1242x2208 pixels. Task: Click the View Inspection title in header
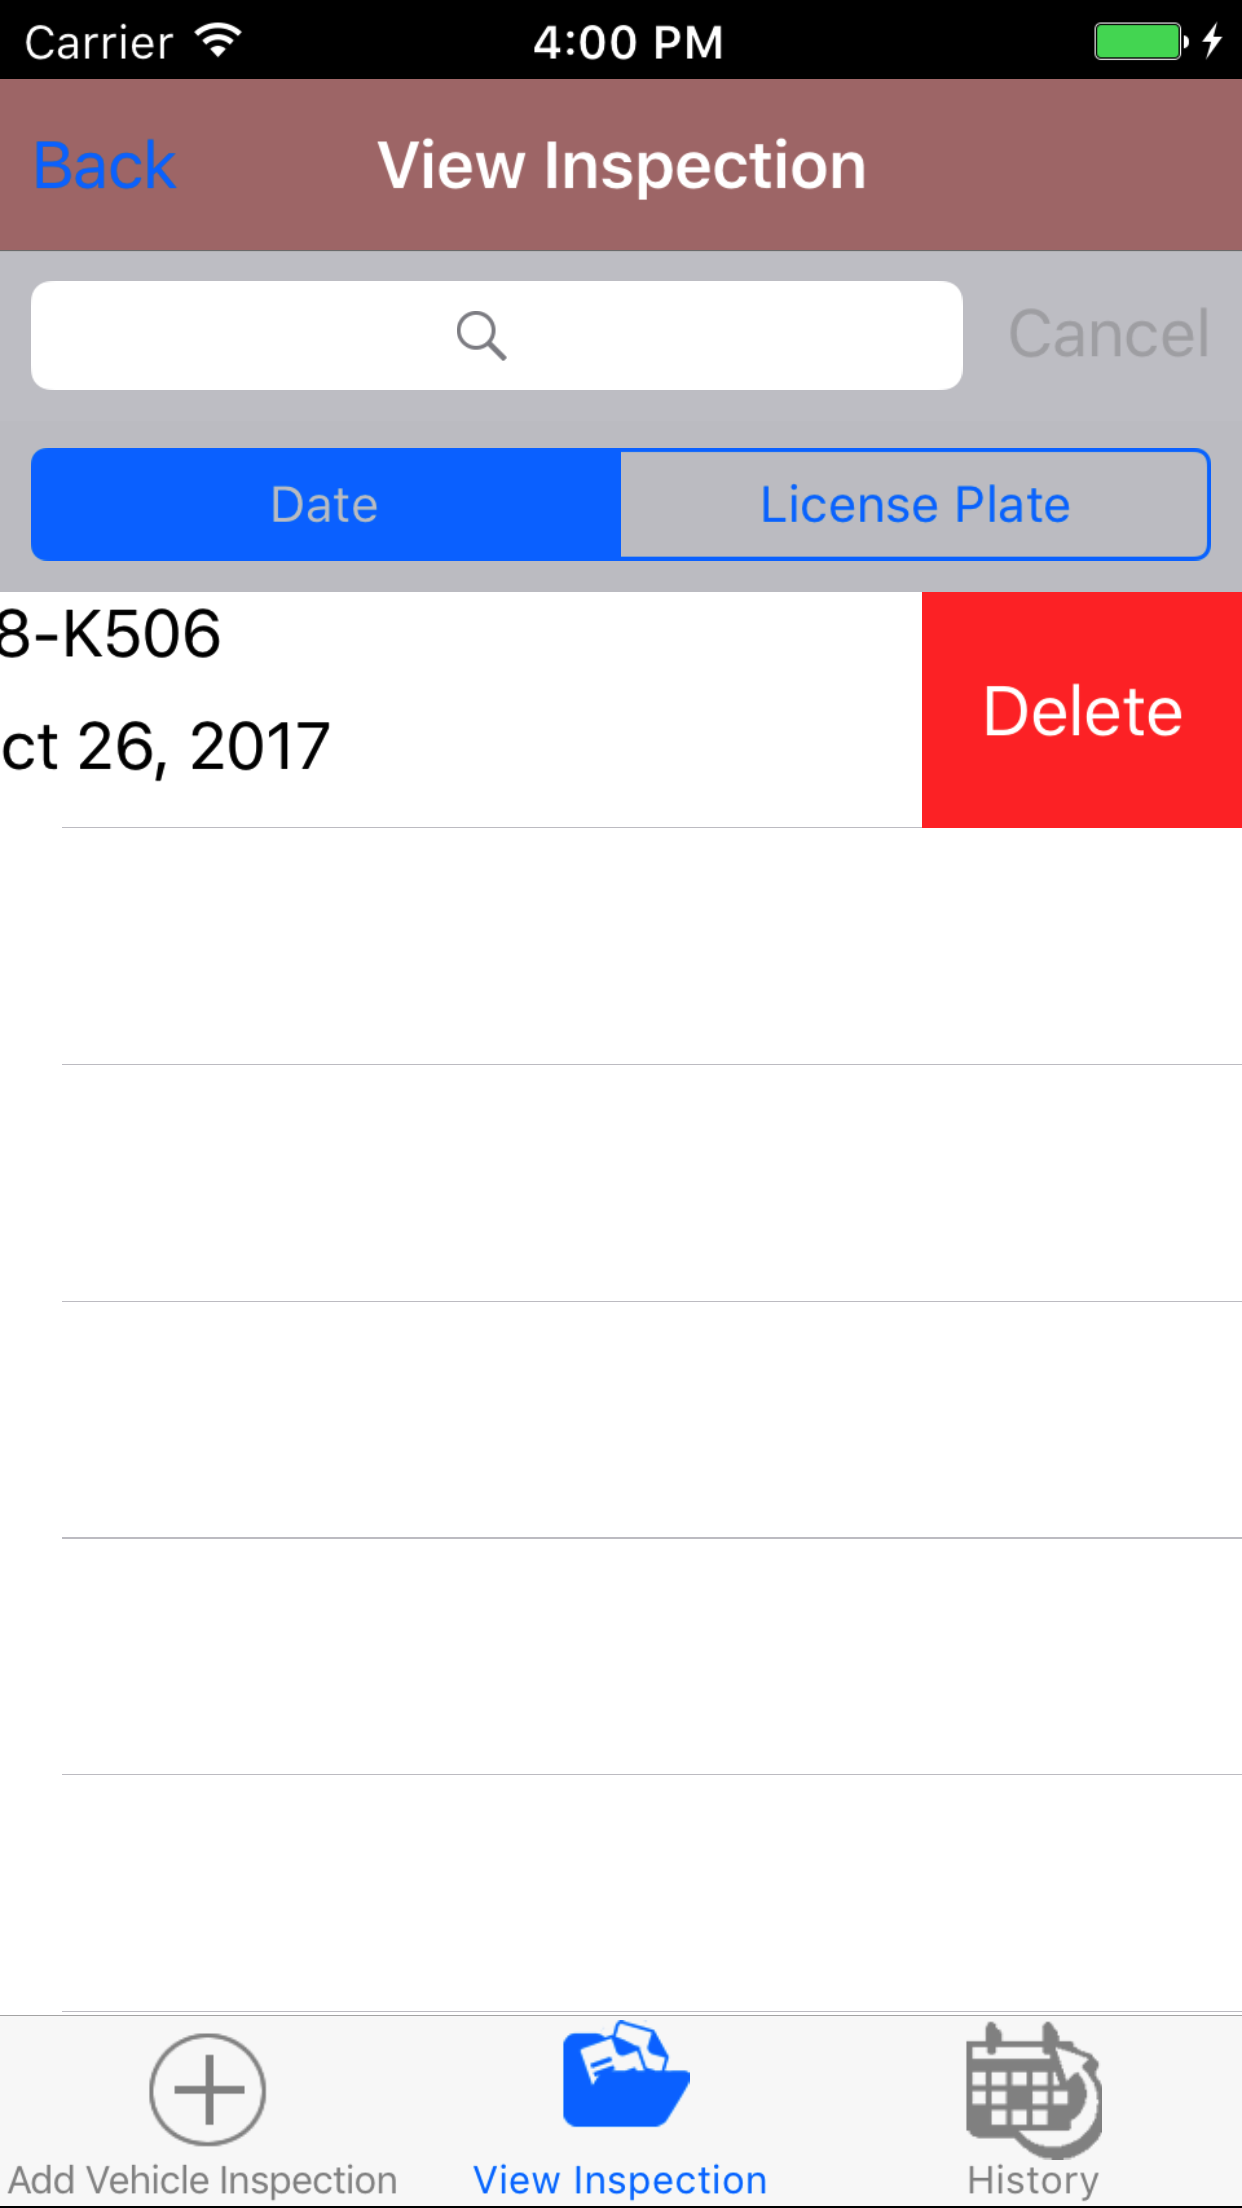point(622,165)
